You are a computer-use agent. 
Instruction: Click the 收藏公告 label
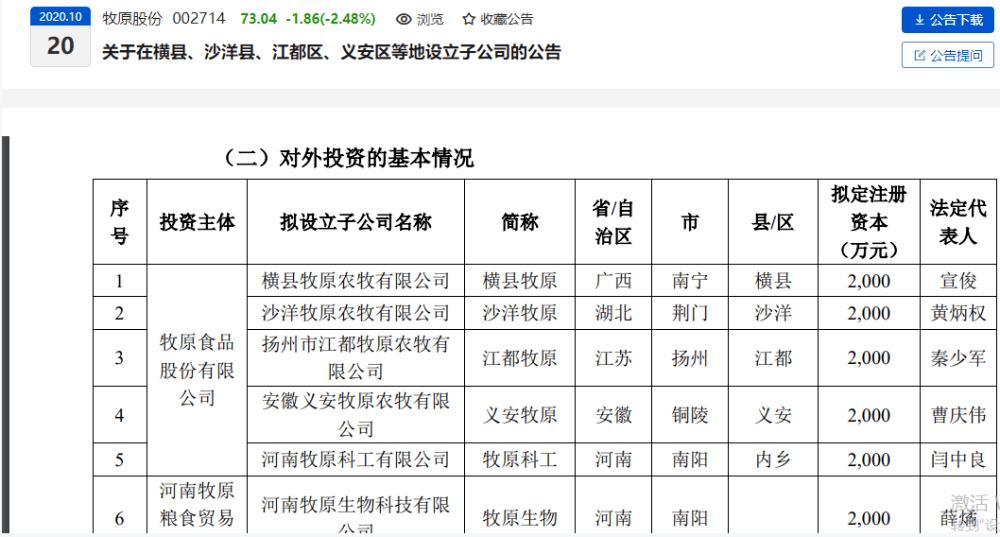[506, 19]
